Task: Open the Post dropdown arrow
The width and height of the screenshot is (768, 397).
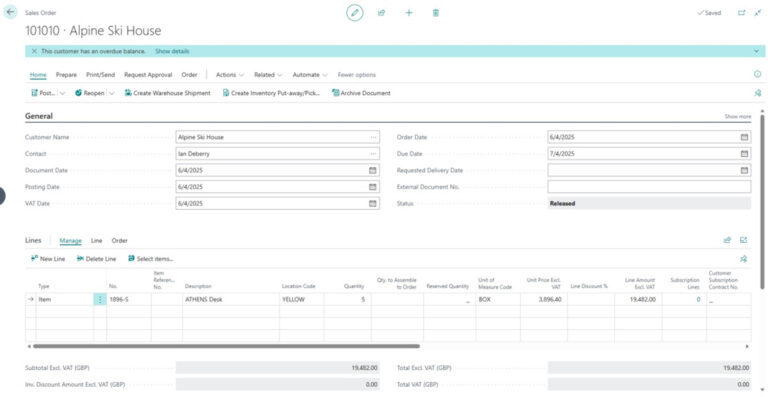Action: 62,93
